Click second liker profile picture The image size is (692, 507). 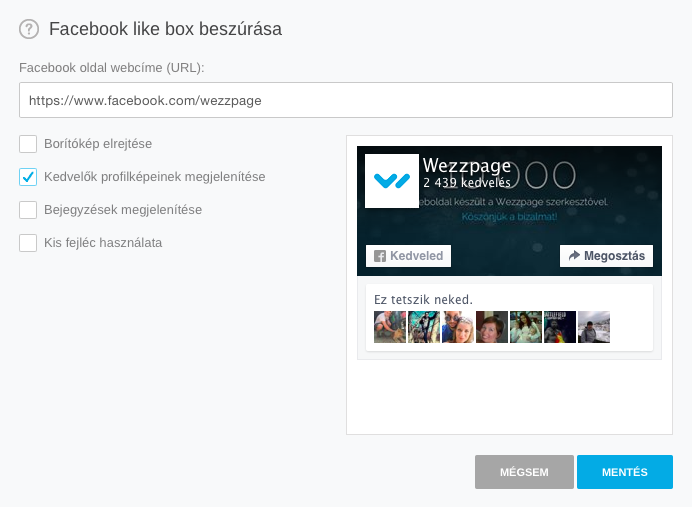tap(424, 327)
